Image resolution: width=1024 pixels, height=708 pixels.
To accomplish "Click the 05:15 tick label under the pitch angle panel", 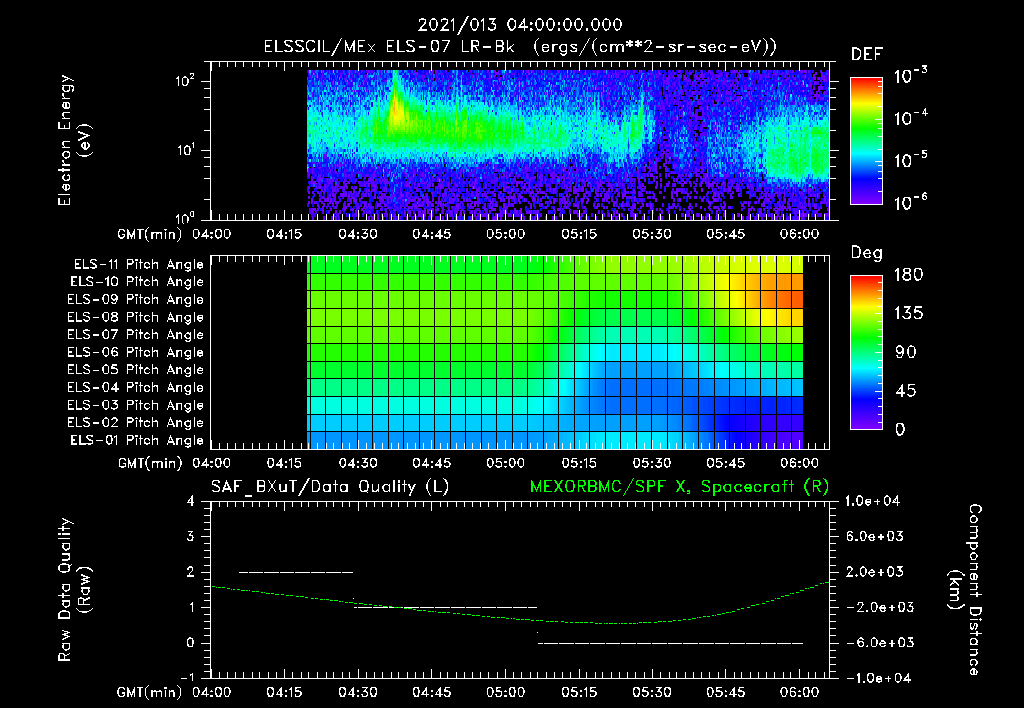I will click(579, 463).
